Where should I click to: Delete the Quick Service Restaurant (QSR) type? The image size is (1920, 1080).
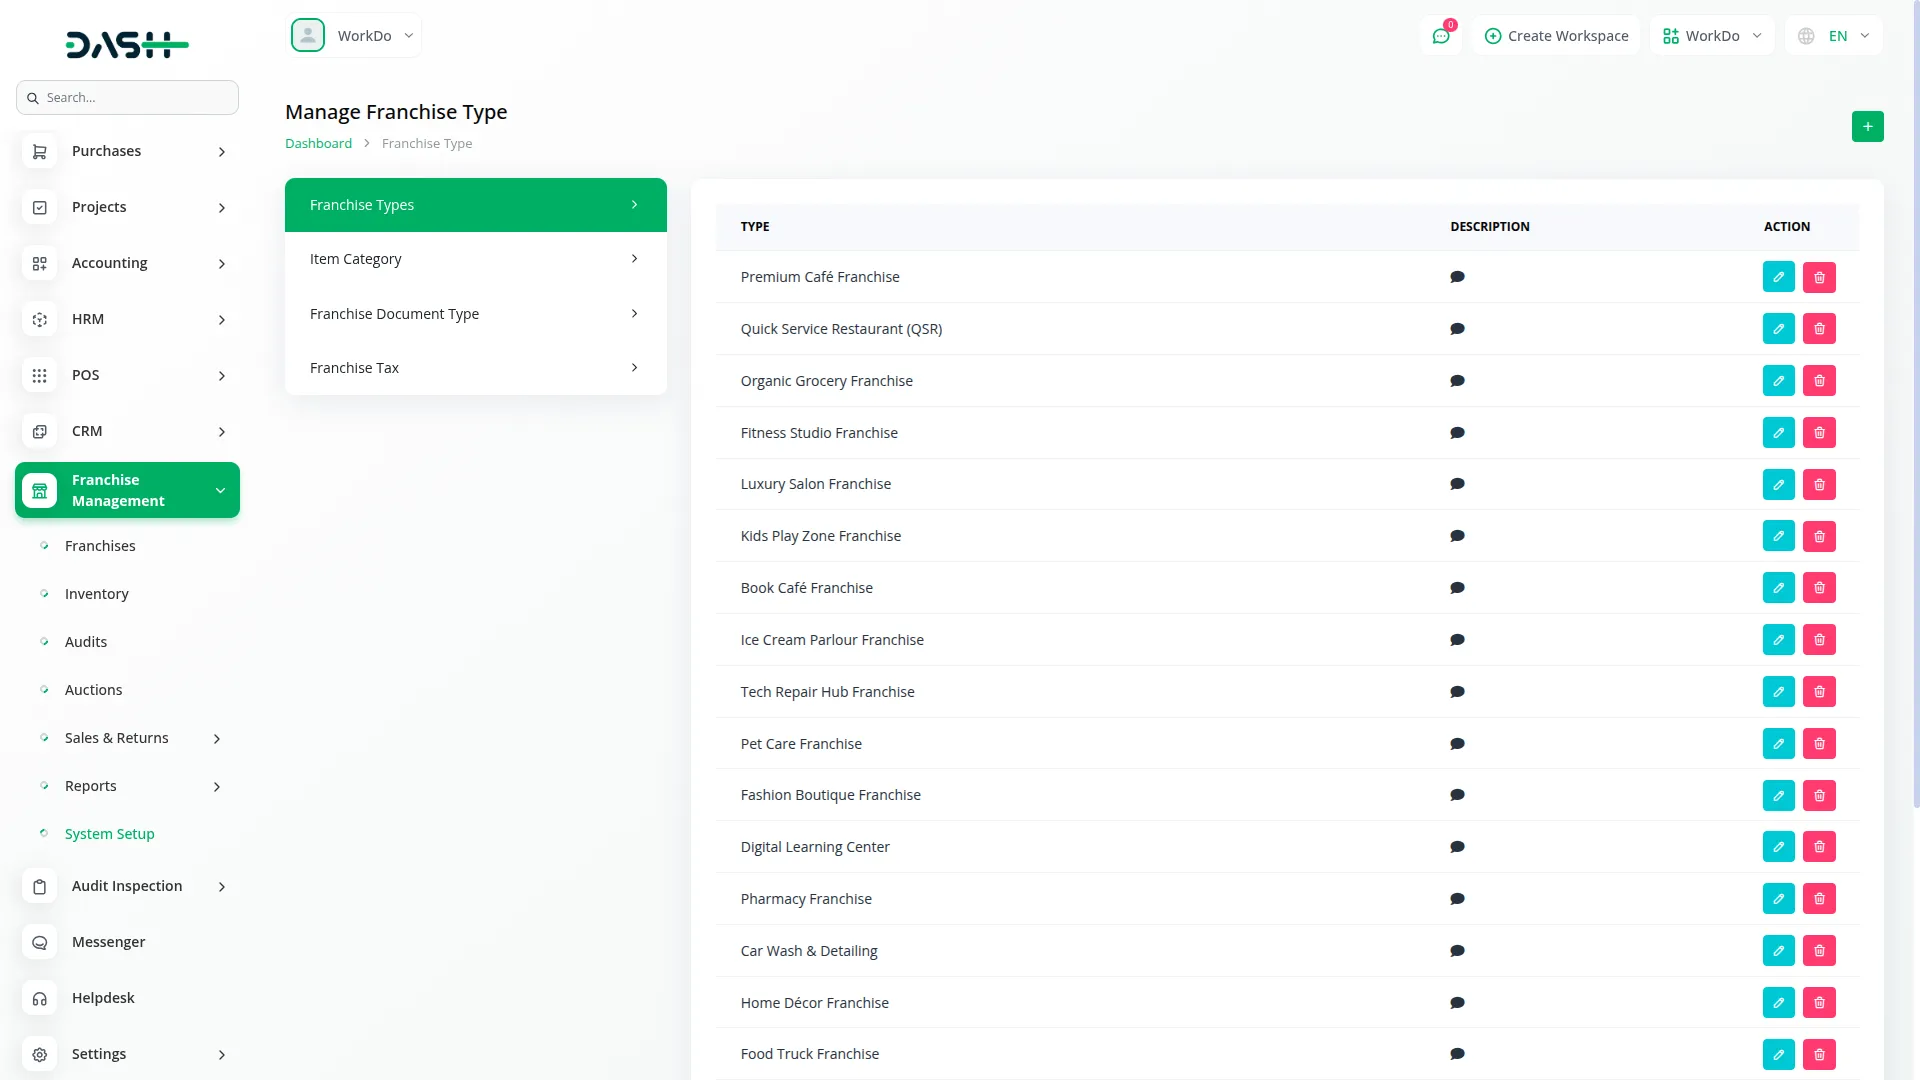click(1819, 329)
